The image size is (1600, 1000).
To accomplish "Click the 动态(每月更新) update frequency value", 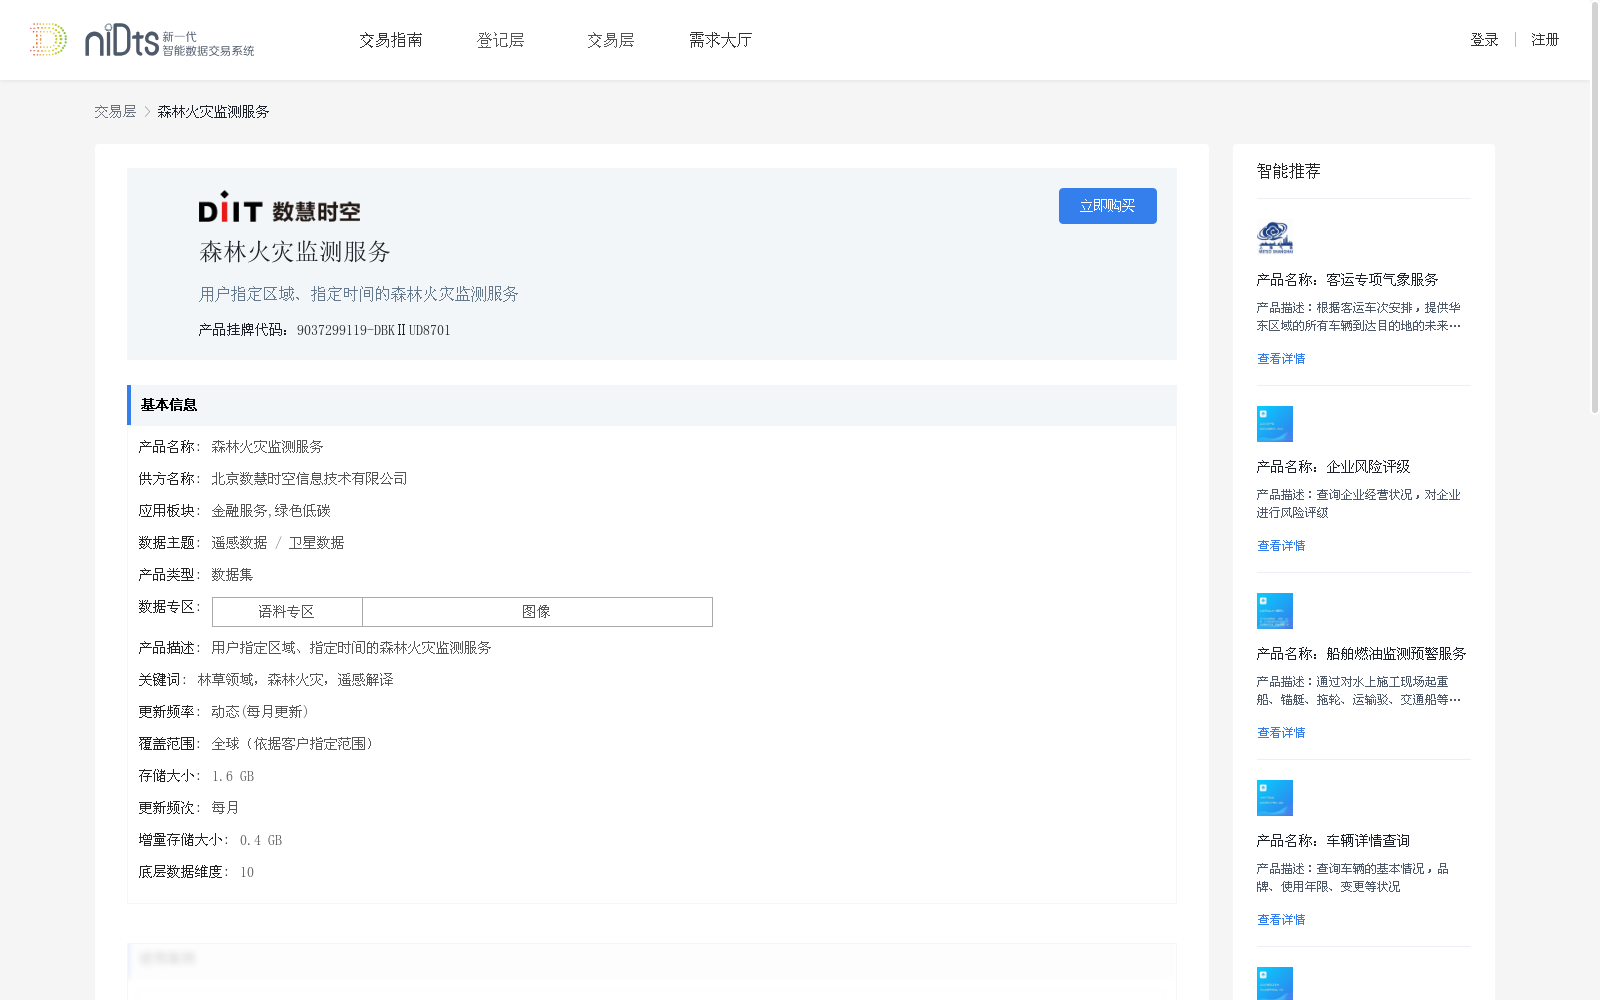I will tap(260, 712).
